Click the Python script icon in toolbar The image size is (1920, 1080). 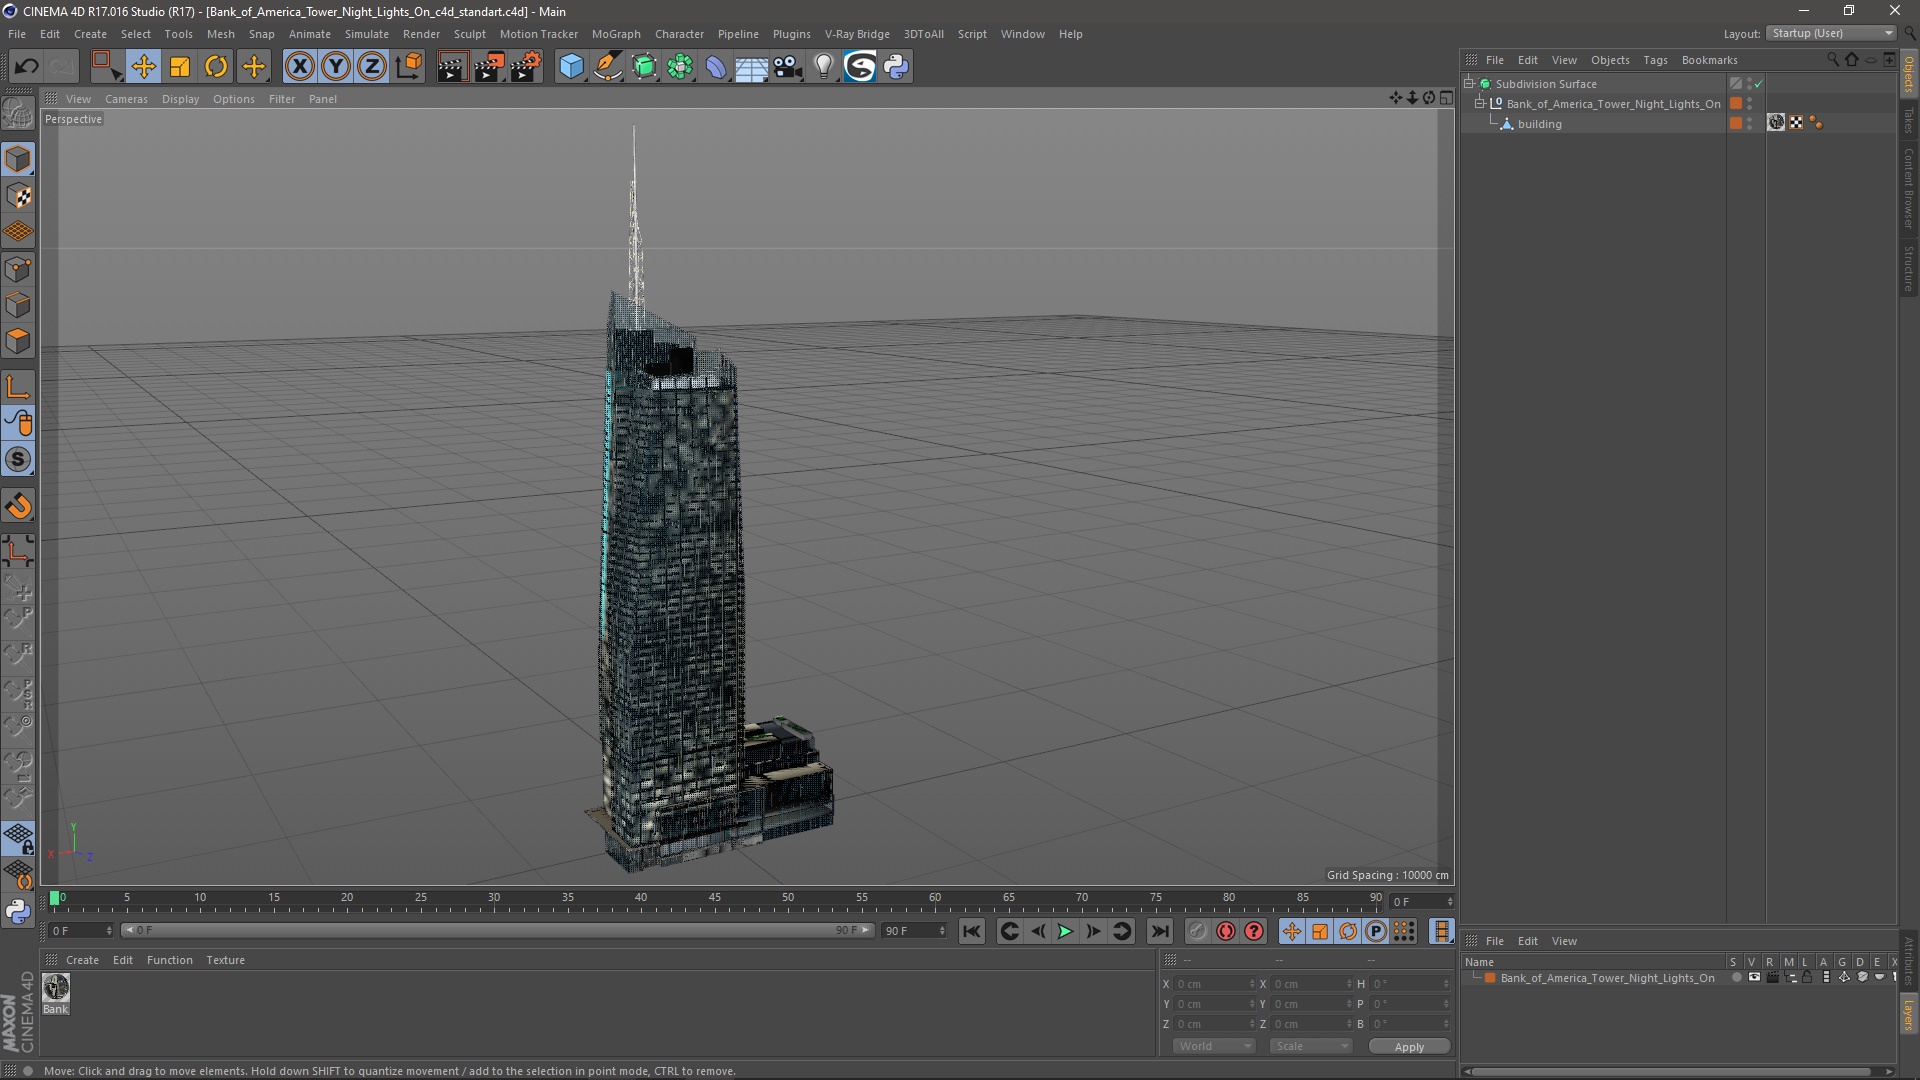point(896,67)
